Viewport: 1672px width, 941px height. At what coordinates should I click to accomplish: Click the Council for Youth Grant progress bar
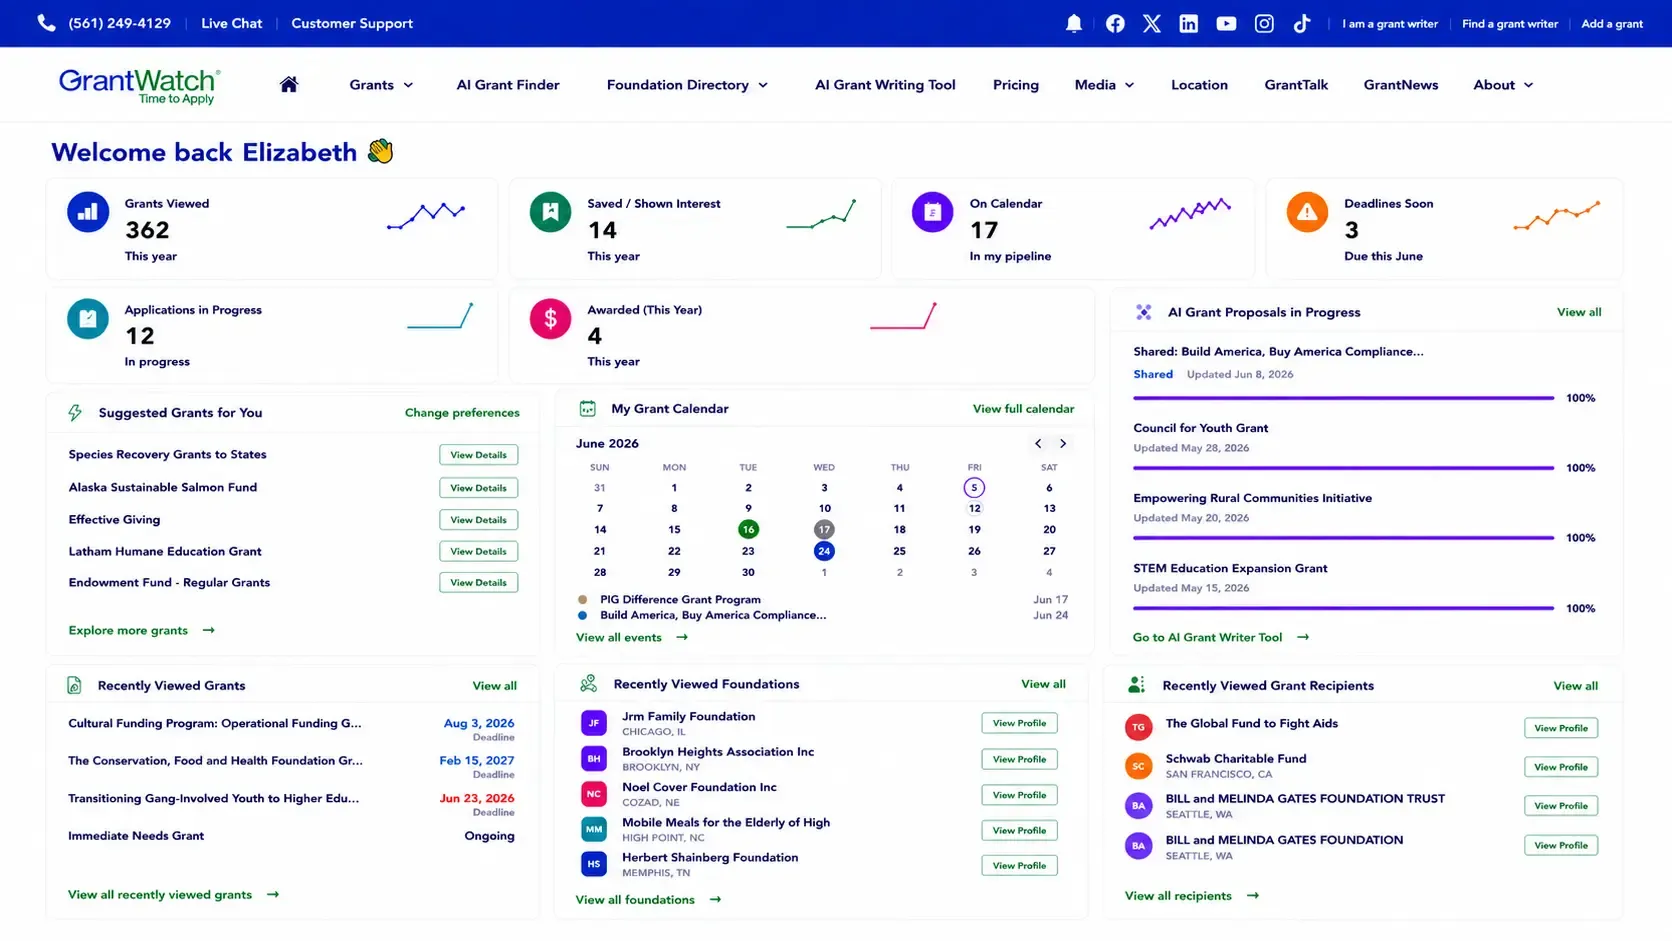[x=1343, y=468]
